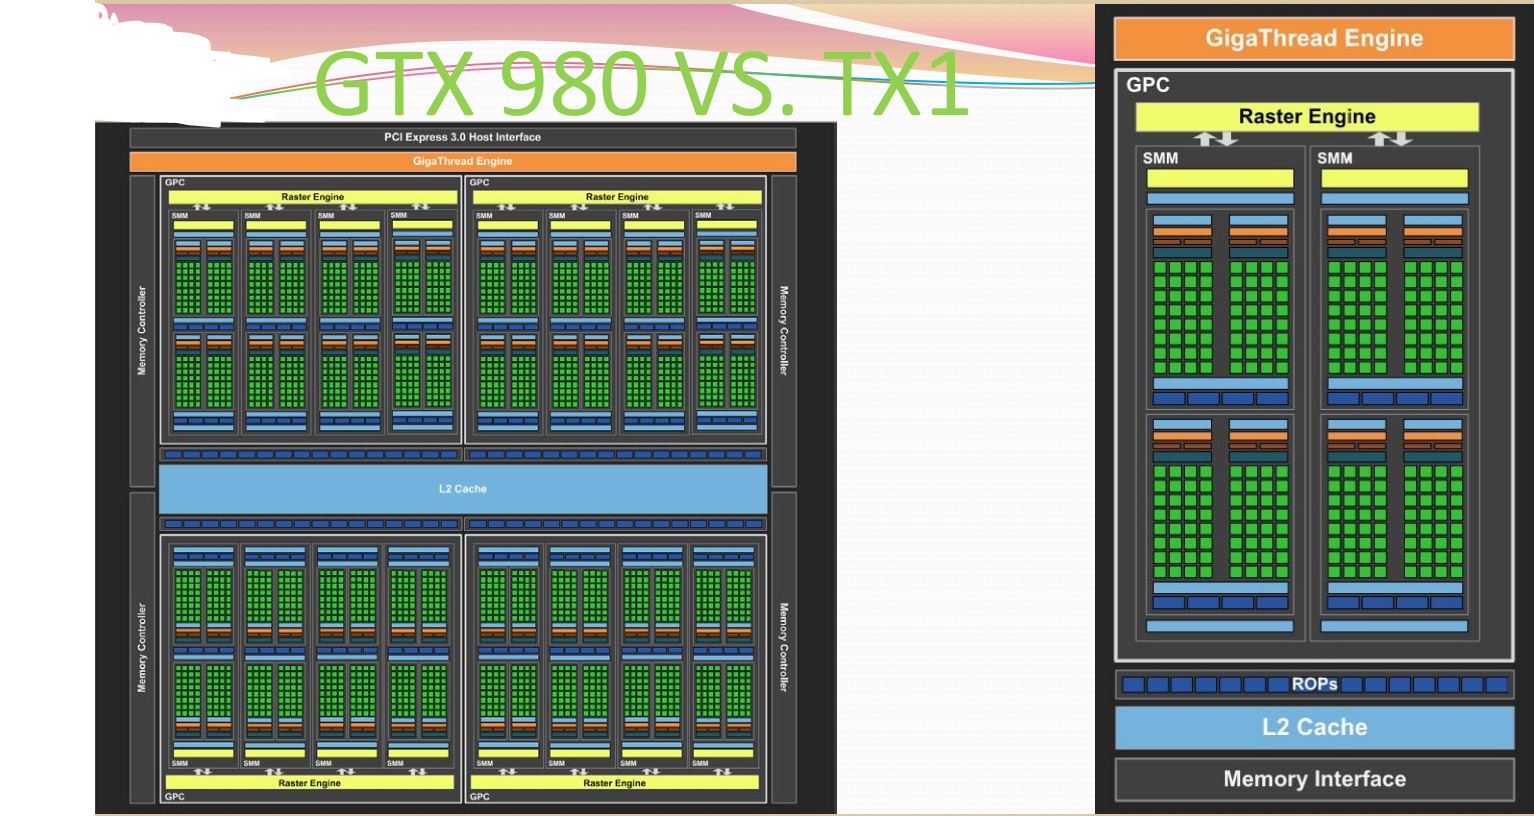Click the GPC label in TX1 diagram
The height and width of the screenshot is (816, 1534).
click(x=1148, y=85)
